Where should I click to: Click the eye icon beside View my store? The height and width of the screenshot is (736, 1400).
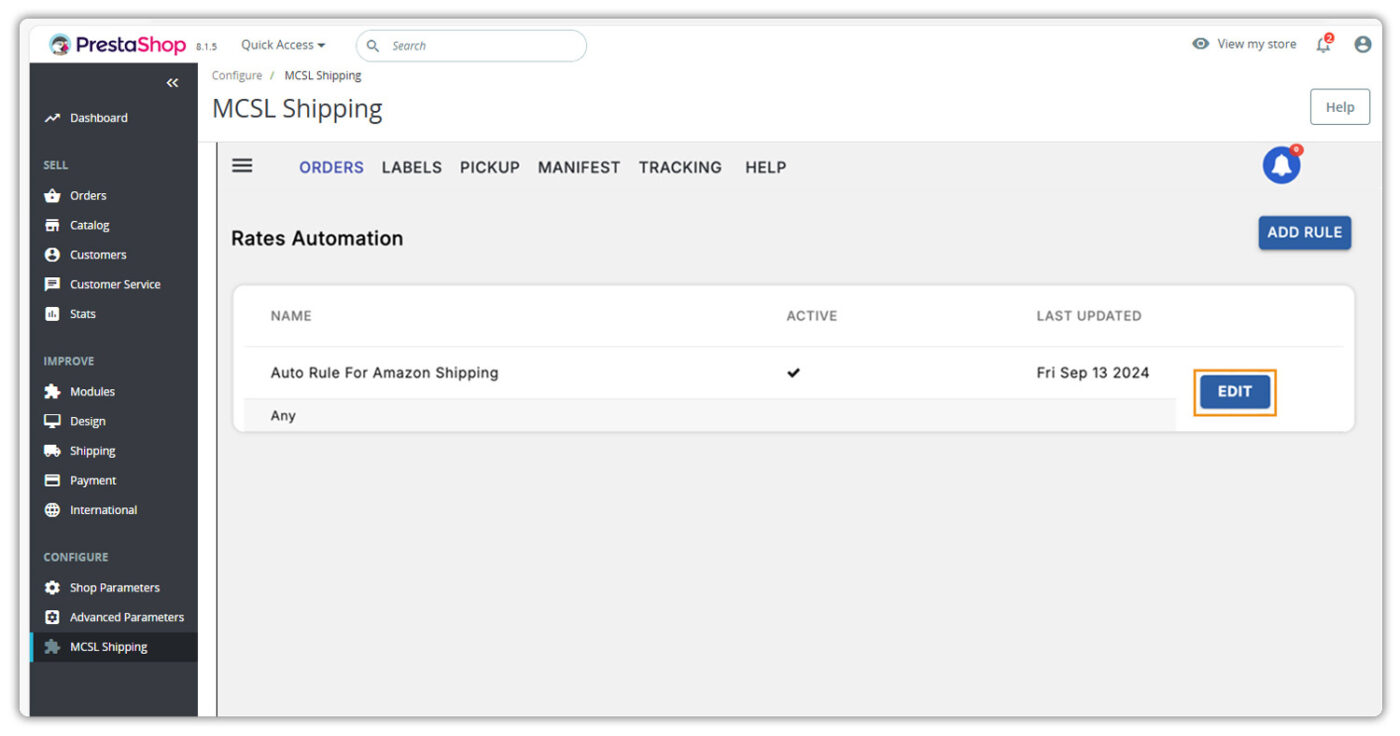click(1201, 44)
